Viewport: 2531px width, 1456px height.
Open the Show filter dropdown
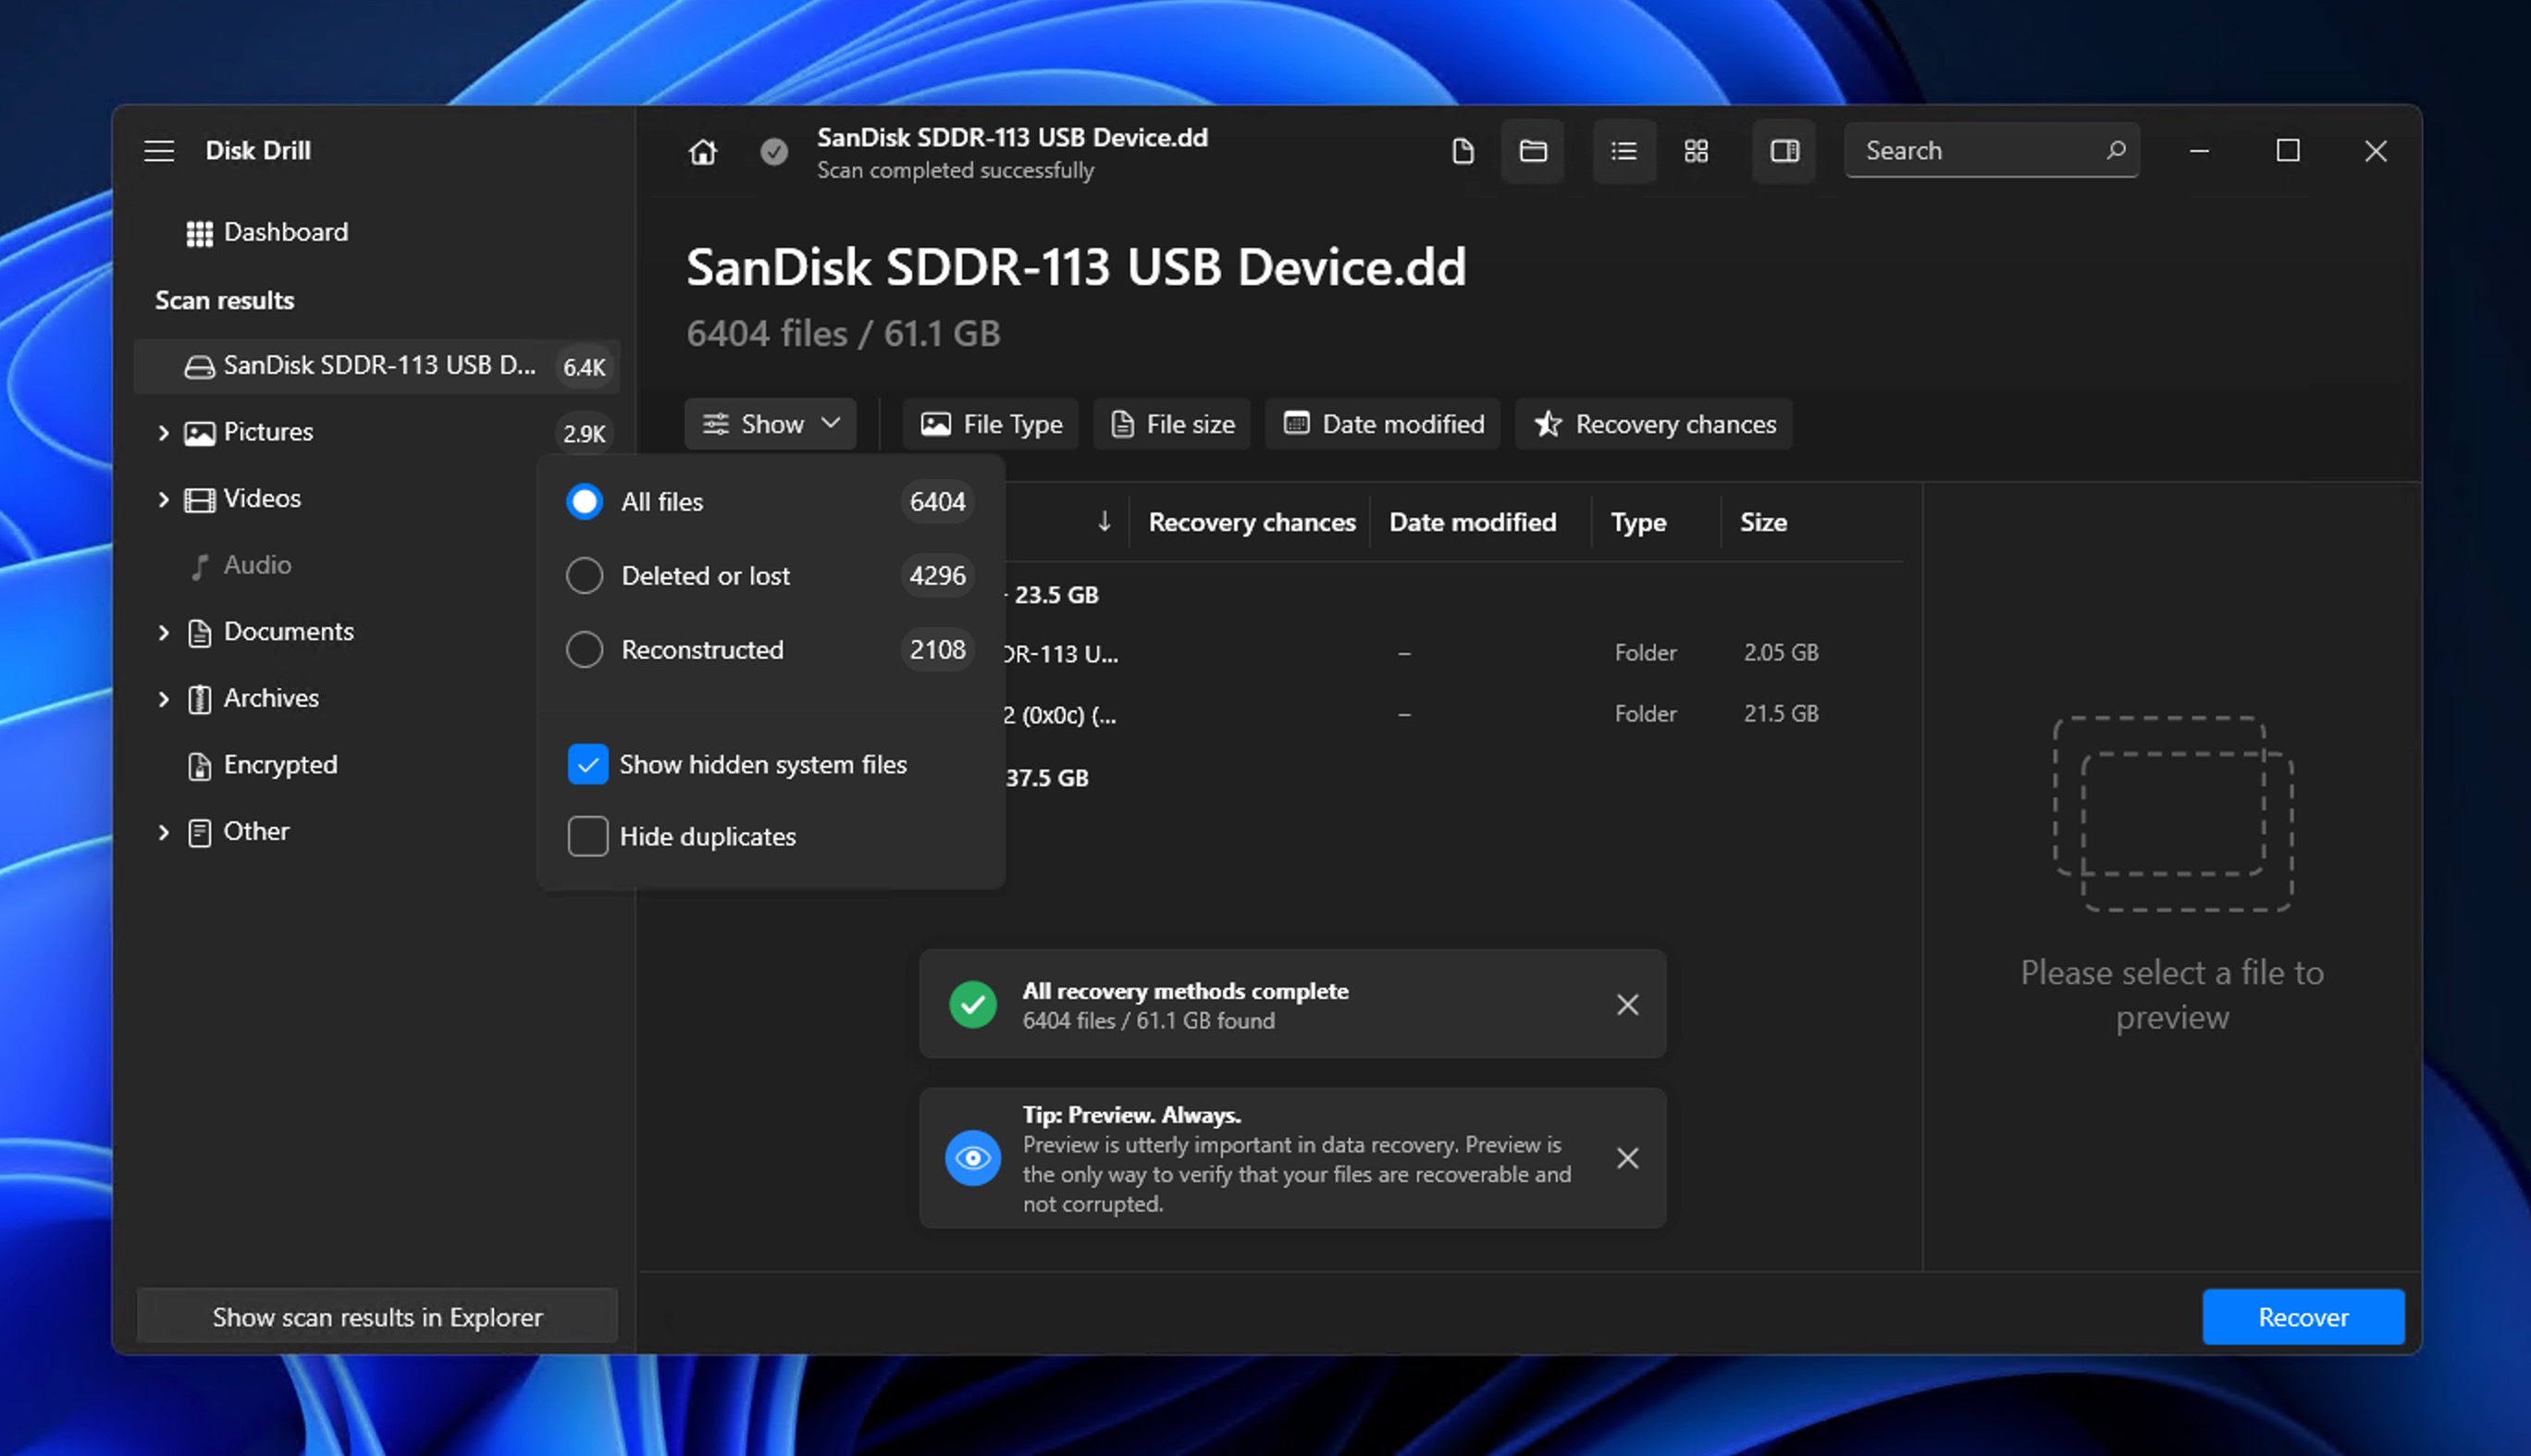771,424
